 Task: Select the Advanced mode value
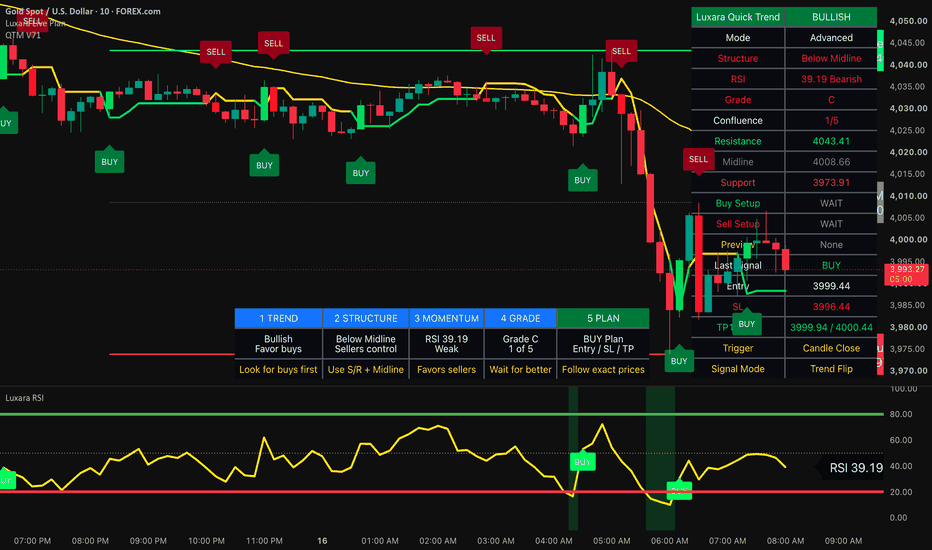pos(831,37)
